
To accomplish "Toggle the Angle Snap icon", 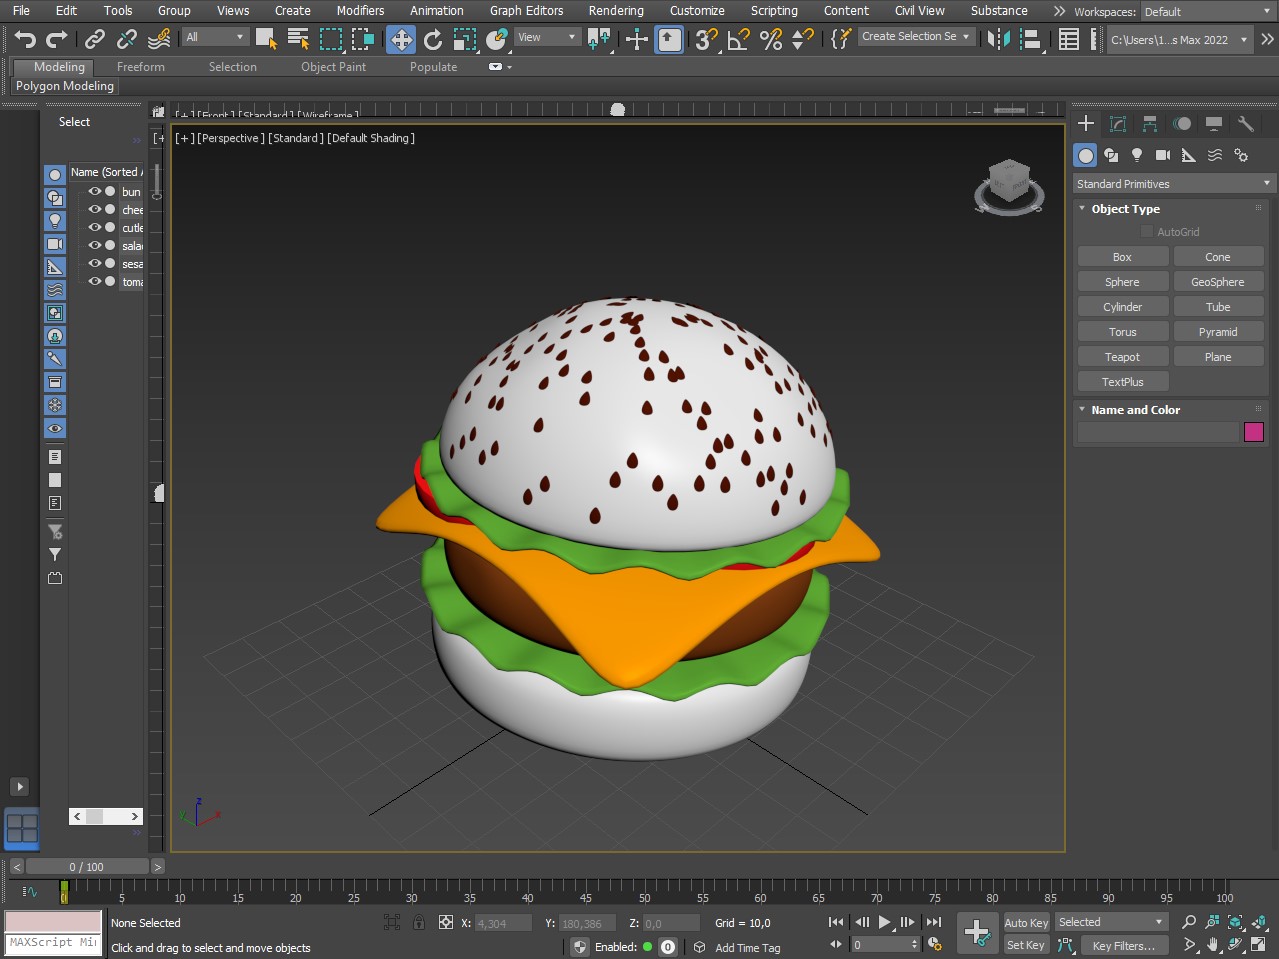I will click(739, 39).
